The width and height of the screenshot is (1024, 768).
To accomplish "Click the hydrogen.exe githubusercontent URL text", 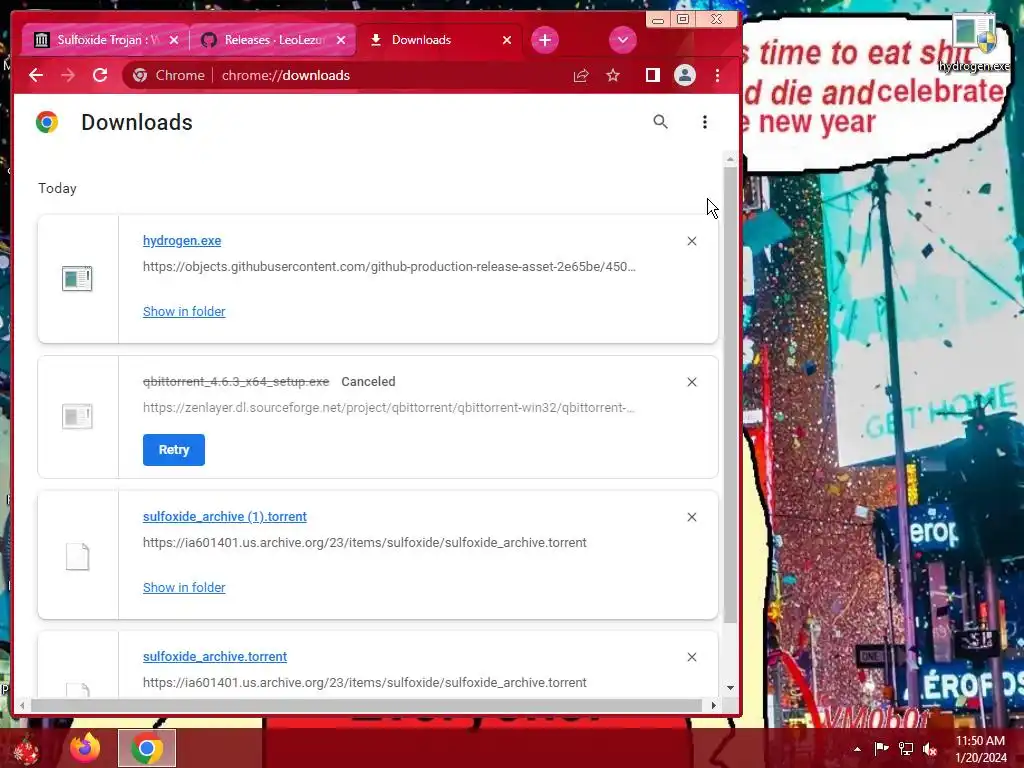I will coord(389,266).
